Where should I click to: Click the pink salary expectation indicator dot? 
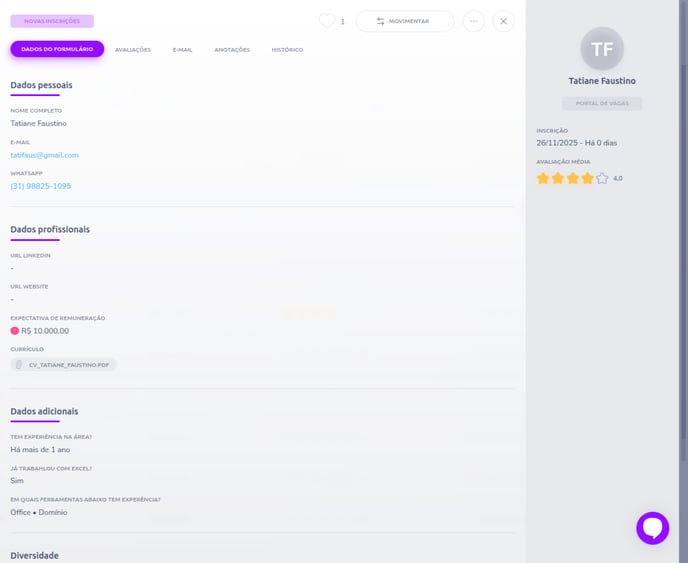(15, 330)
